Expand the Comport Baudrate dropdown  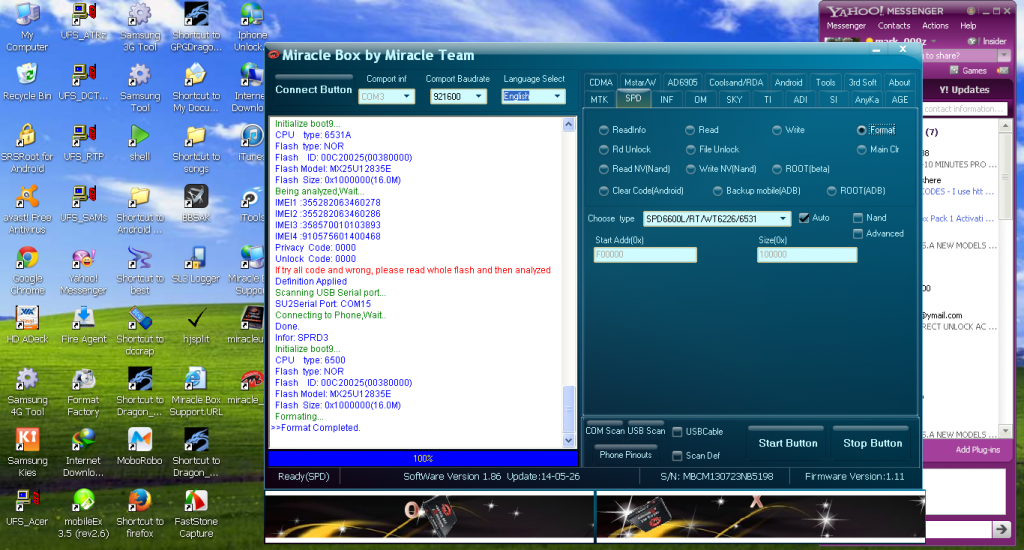tap(478, 97)
